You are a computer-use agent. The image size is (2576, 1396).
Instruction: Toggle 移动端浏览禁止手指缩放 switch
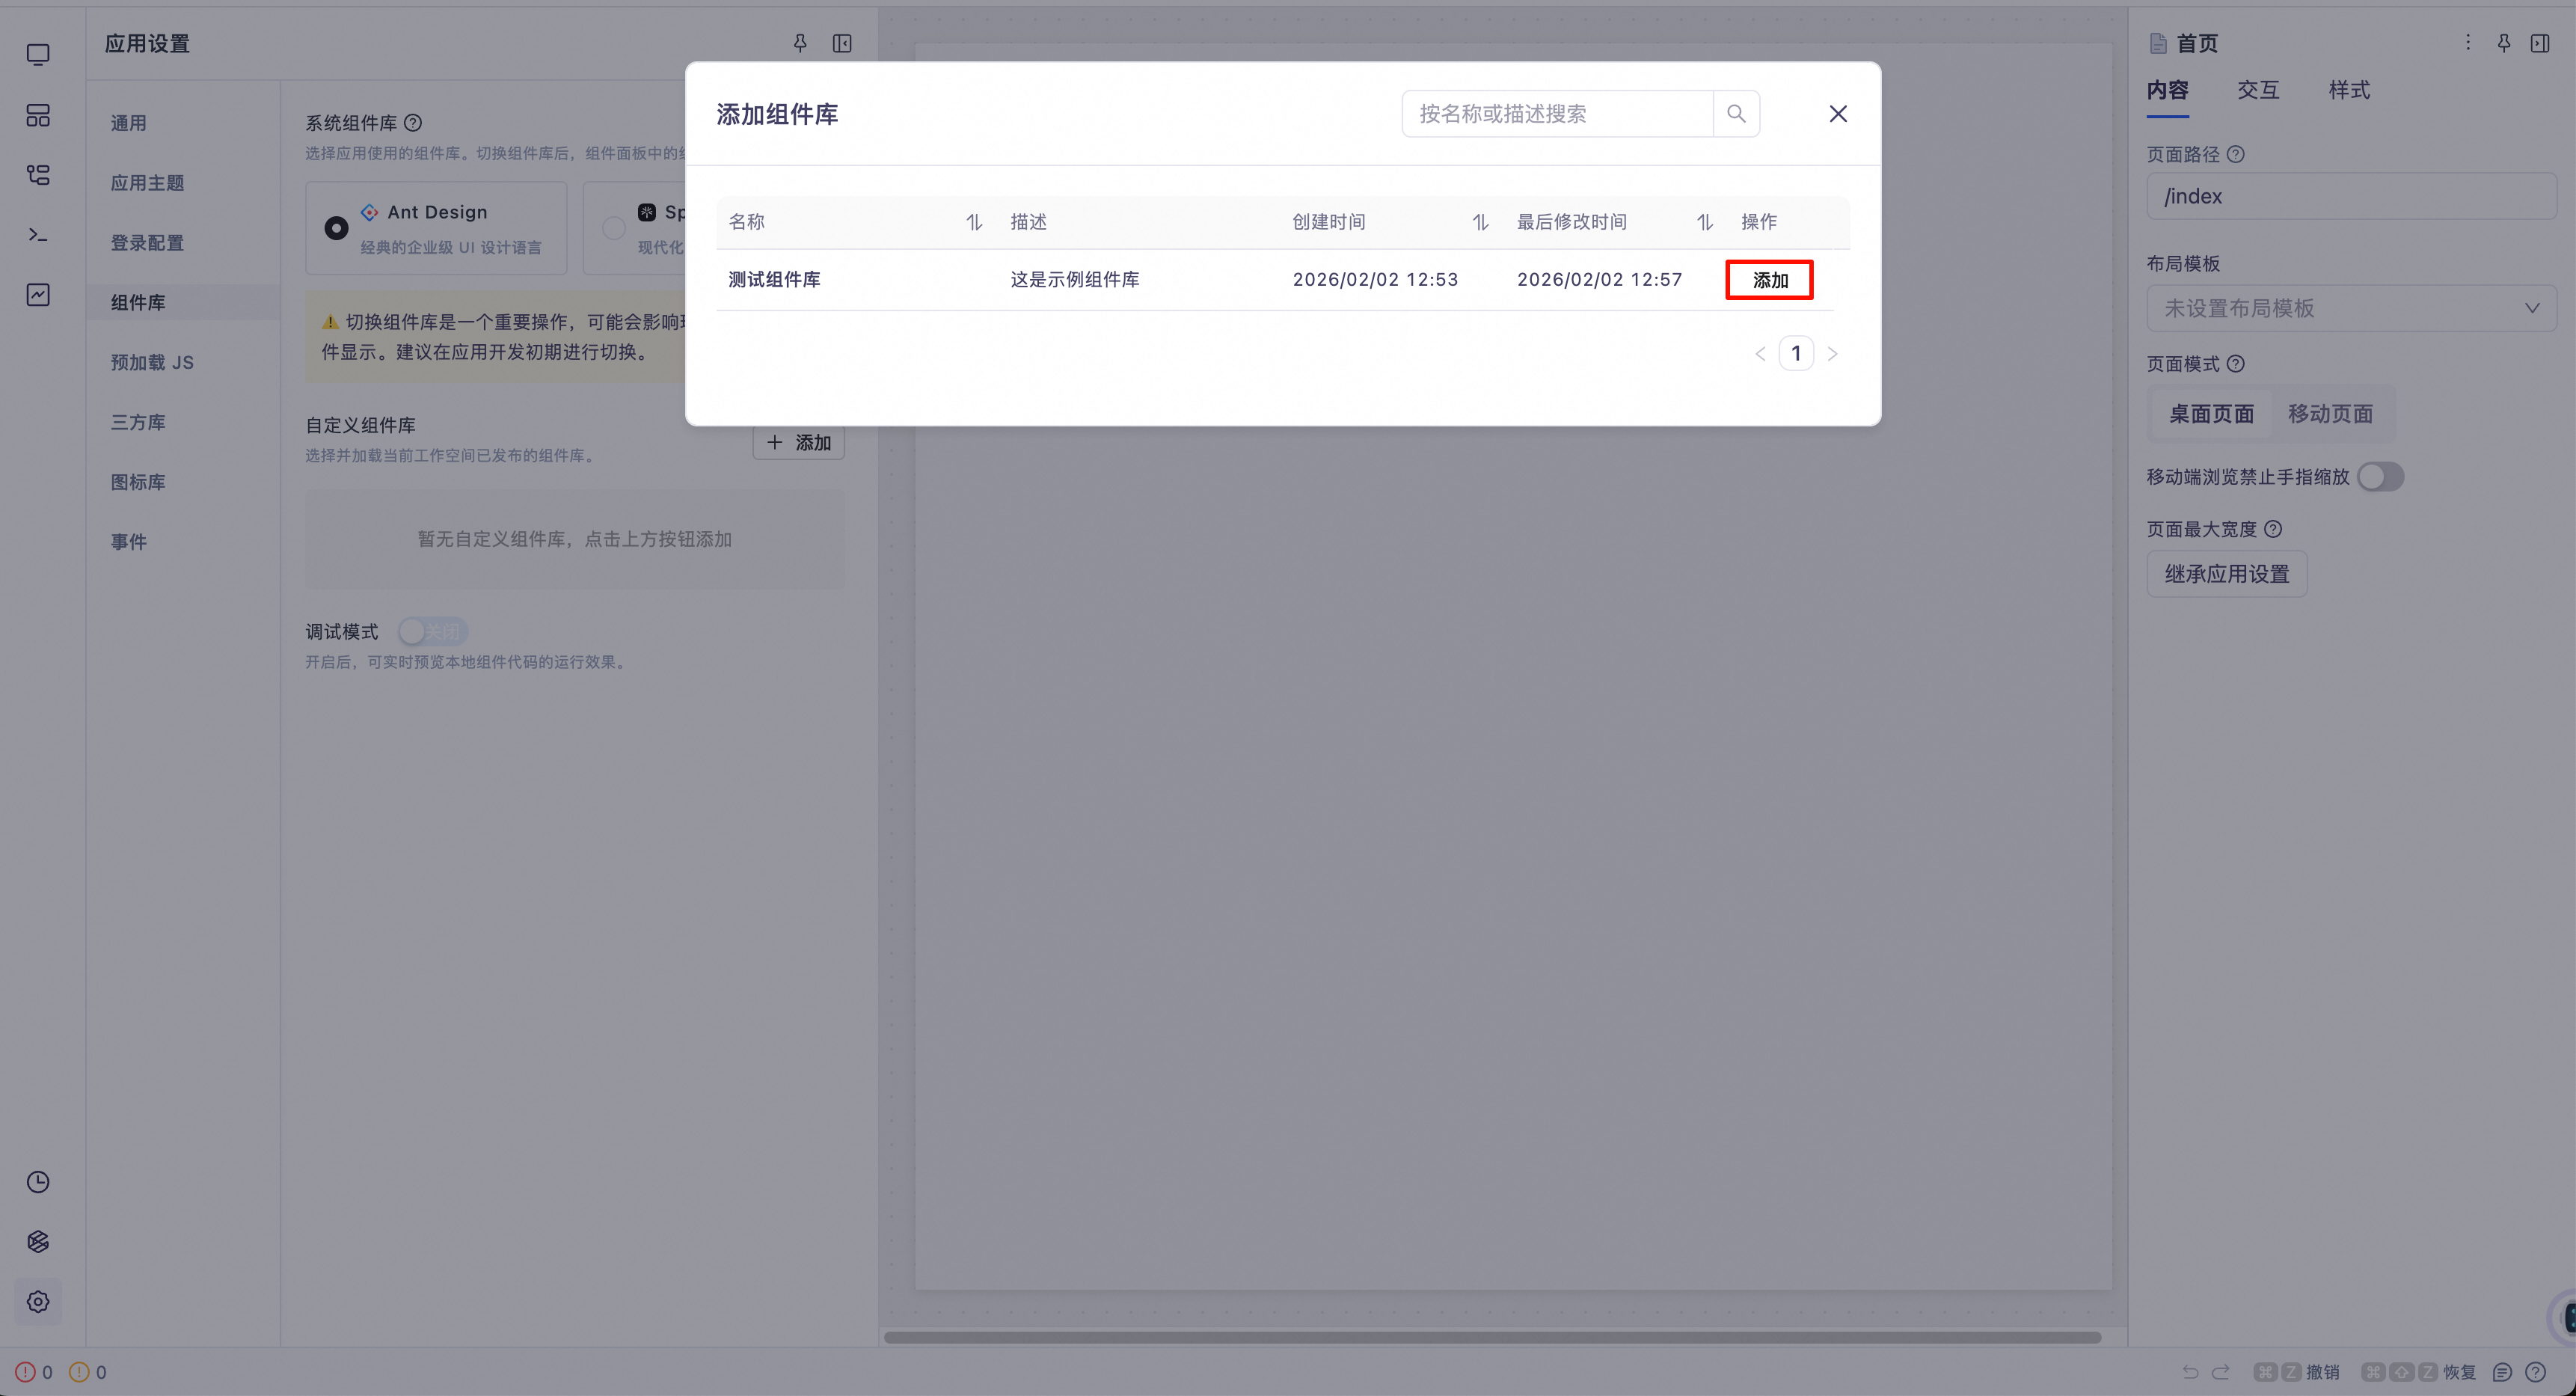click(2380, 477)
